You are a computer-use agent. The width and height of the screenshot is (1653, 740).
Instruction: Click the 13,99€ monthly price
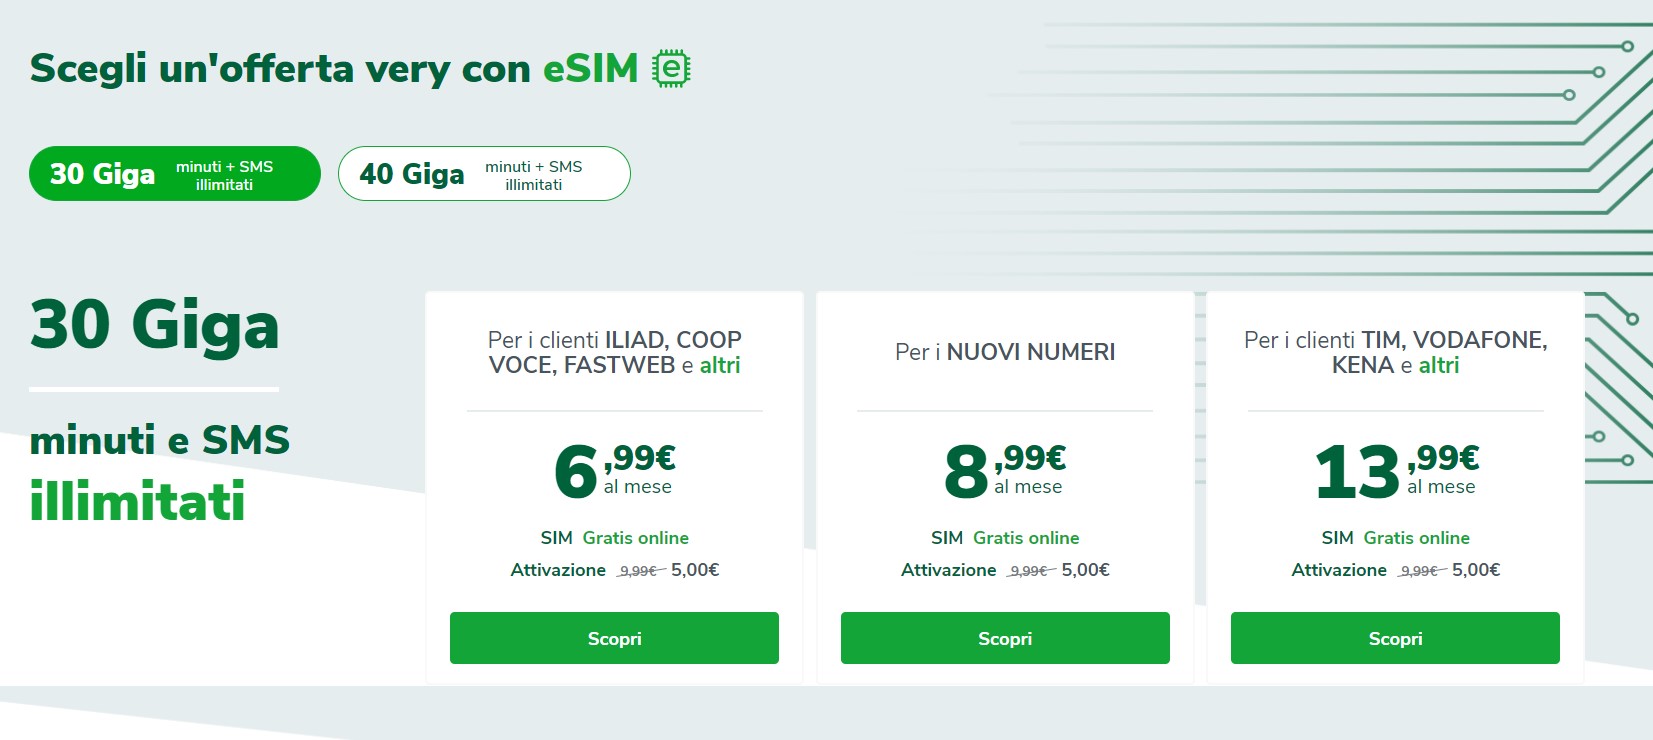(1395, 470)
